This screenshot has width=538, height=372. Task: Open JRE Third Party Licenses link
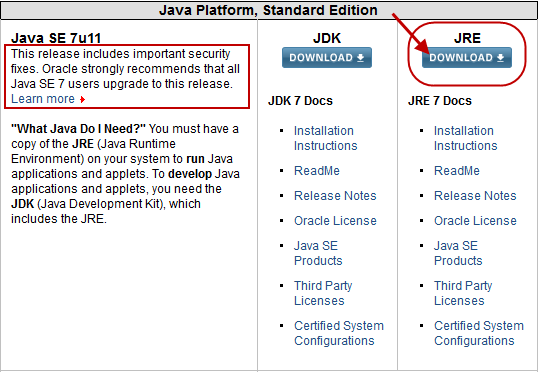click(463, 293)
